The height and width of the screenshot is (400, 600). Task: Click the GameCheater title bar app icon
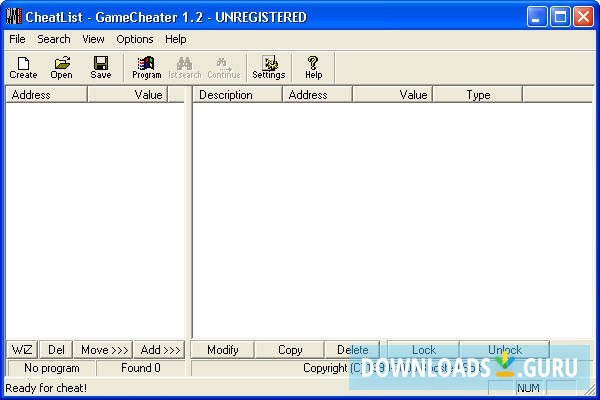coord(14,17)
